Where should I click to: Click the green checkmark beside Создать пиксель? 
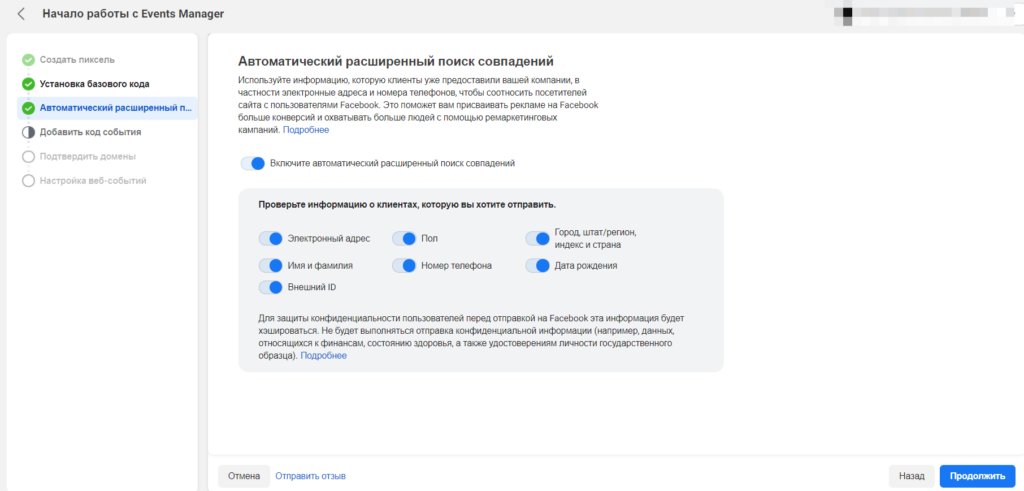28,60
